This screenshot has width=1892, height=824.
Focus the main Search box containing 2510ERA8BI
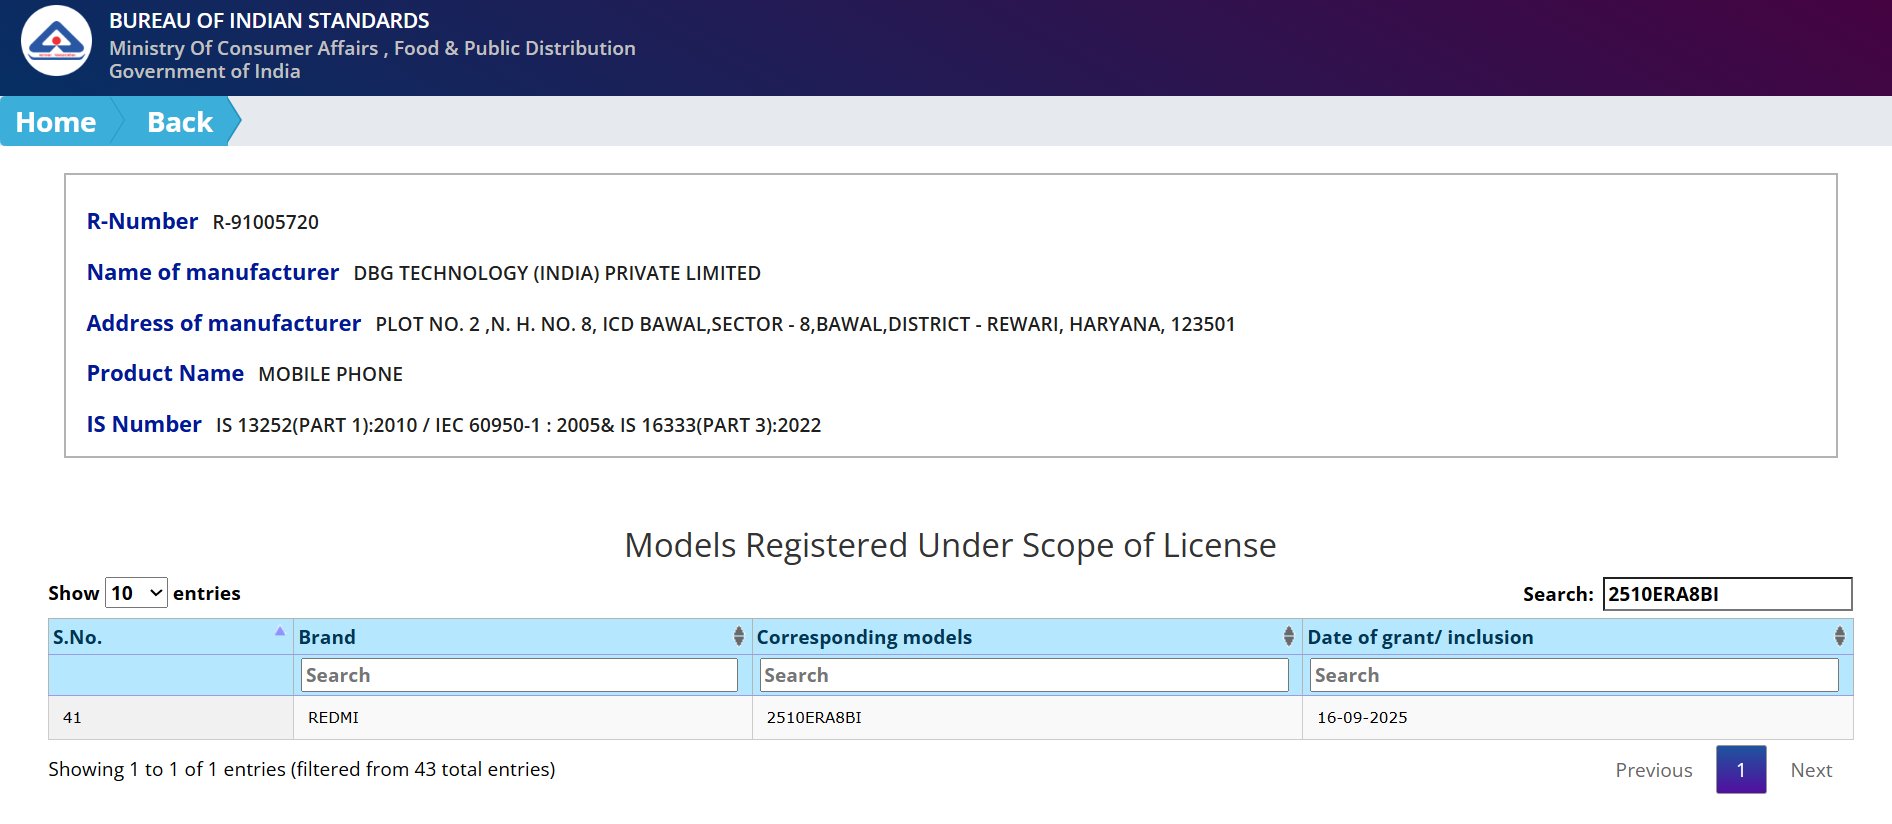[x=1726, y=594]
